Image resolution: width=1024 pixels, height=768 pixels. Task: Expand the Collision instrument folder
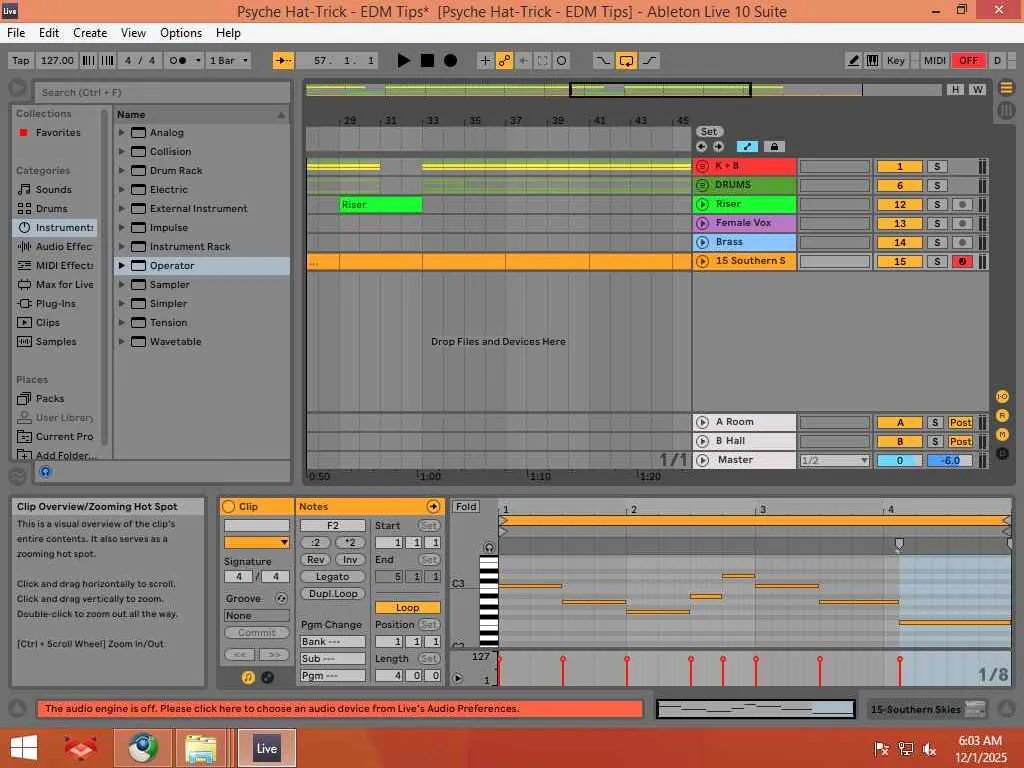click(121, 152)
